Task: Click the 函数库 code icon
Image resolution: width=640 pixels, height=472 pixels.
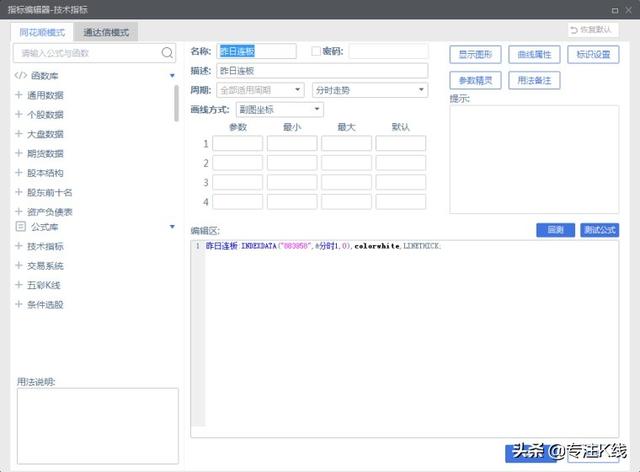Action: [x=20, y=76]
